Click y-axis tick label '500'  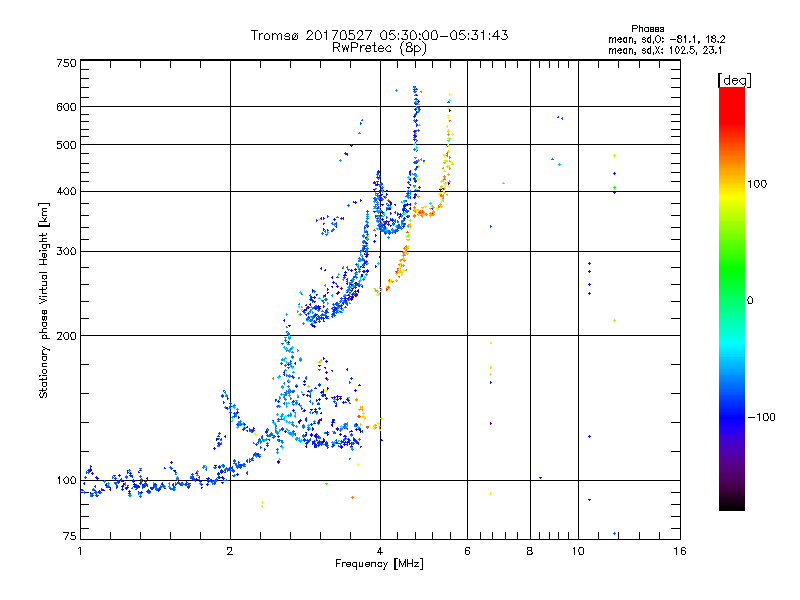67,145
